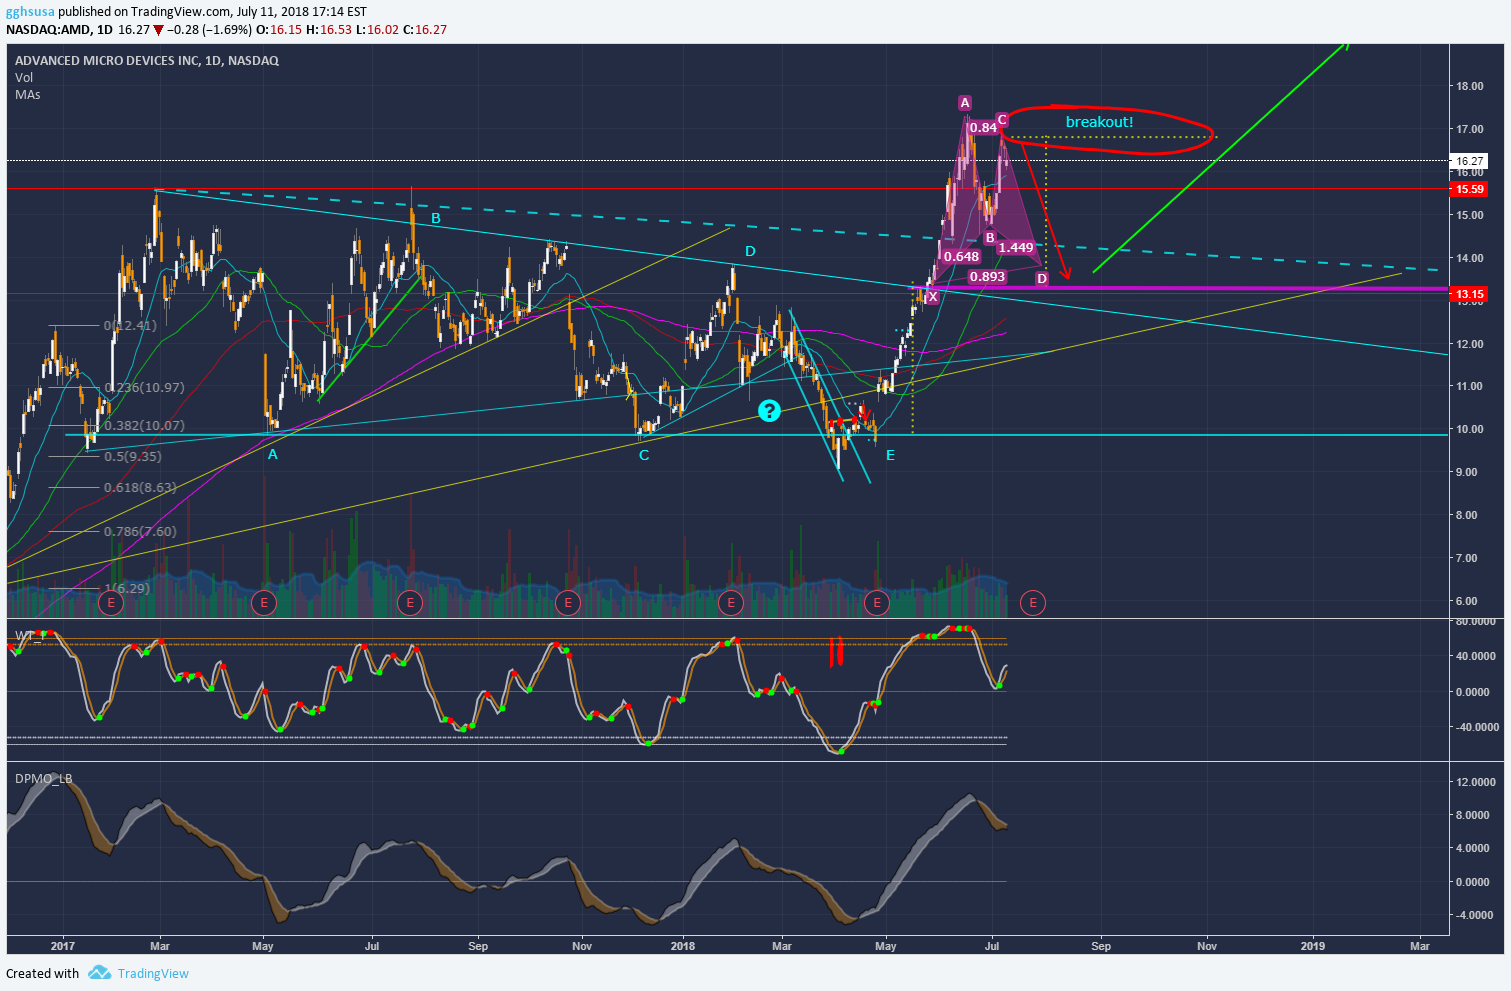The image size is (1511, 991).
Task: Select the cyan wave label C
Action: (x=644, y=455)
